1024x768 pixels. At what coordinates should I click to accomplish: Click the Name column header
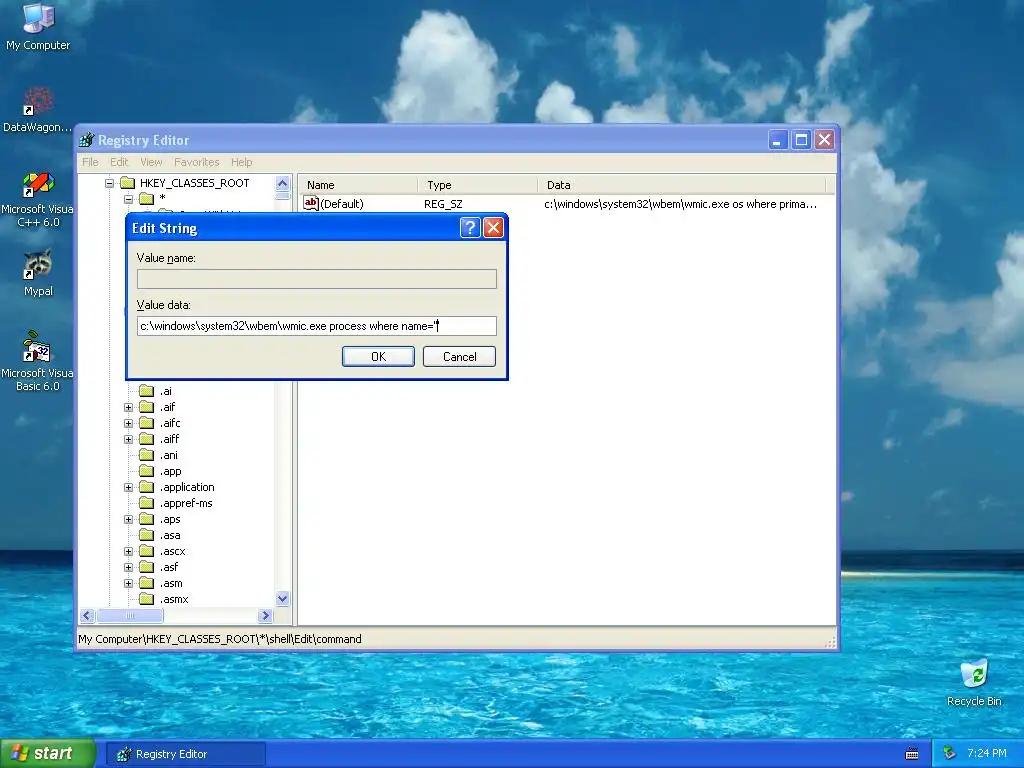pyautogui.click(x=358, y=185)
